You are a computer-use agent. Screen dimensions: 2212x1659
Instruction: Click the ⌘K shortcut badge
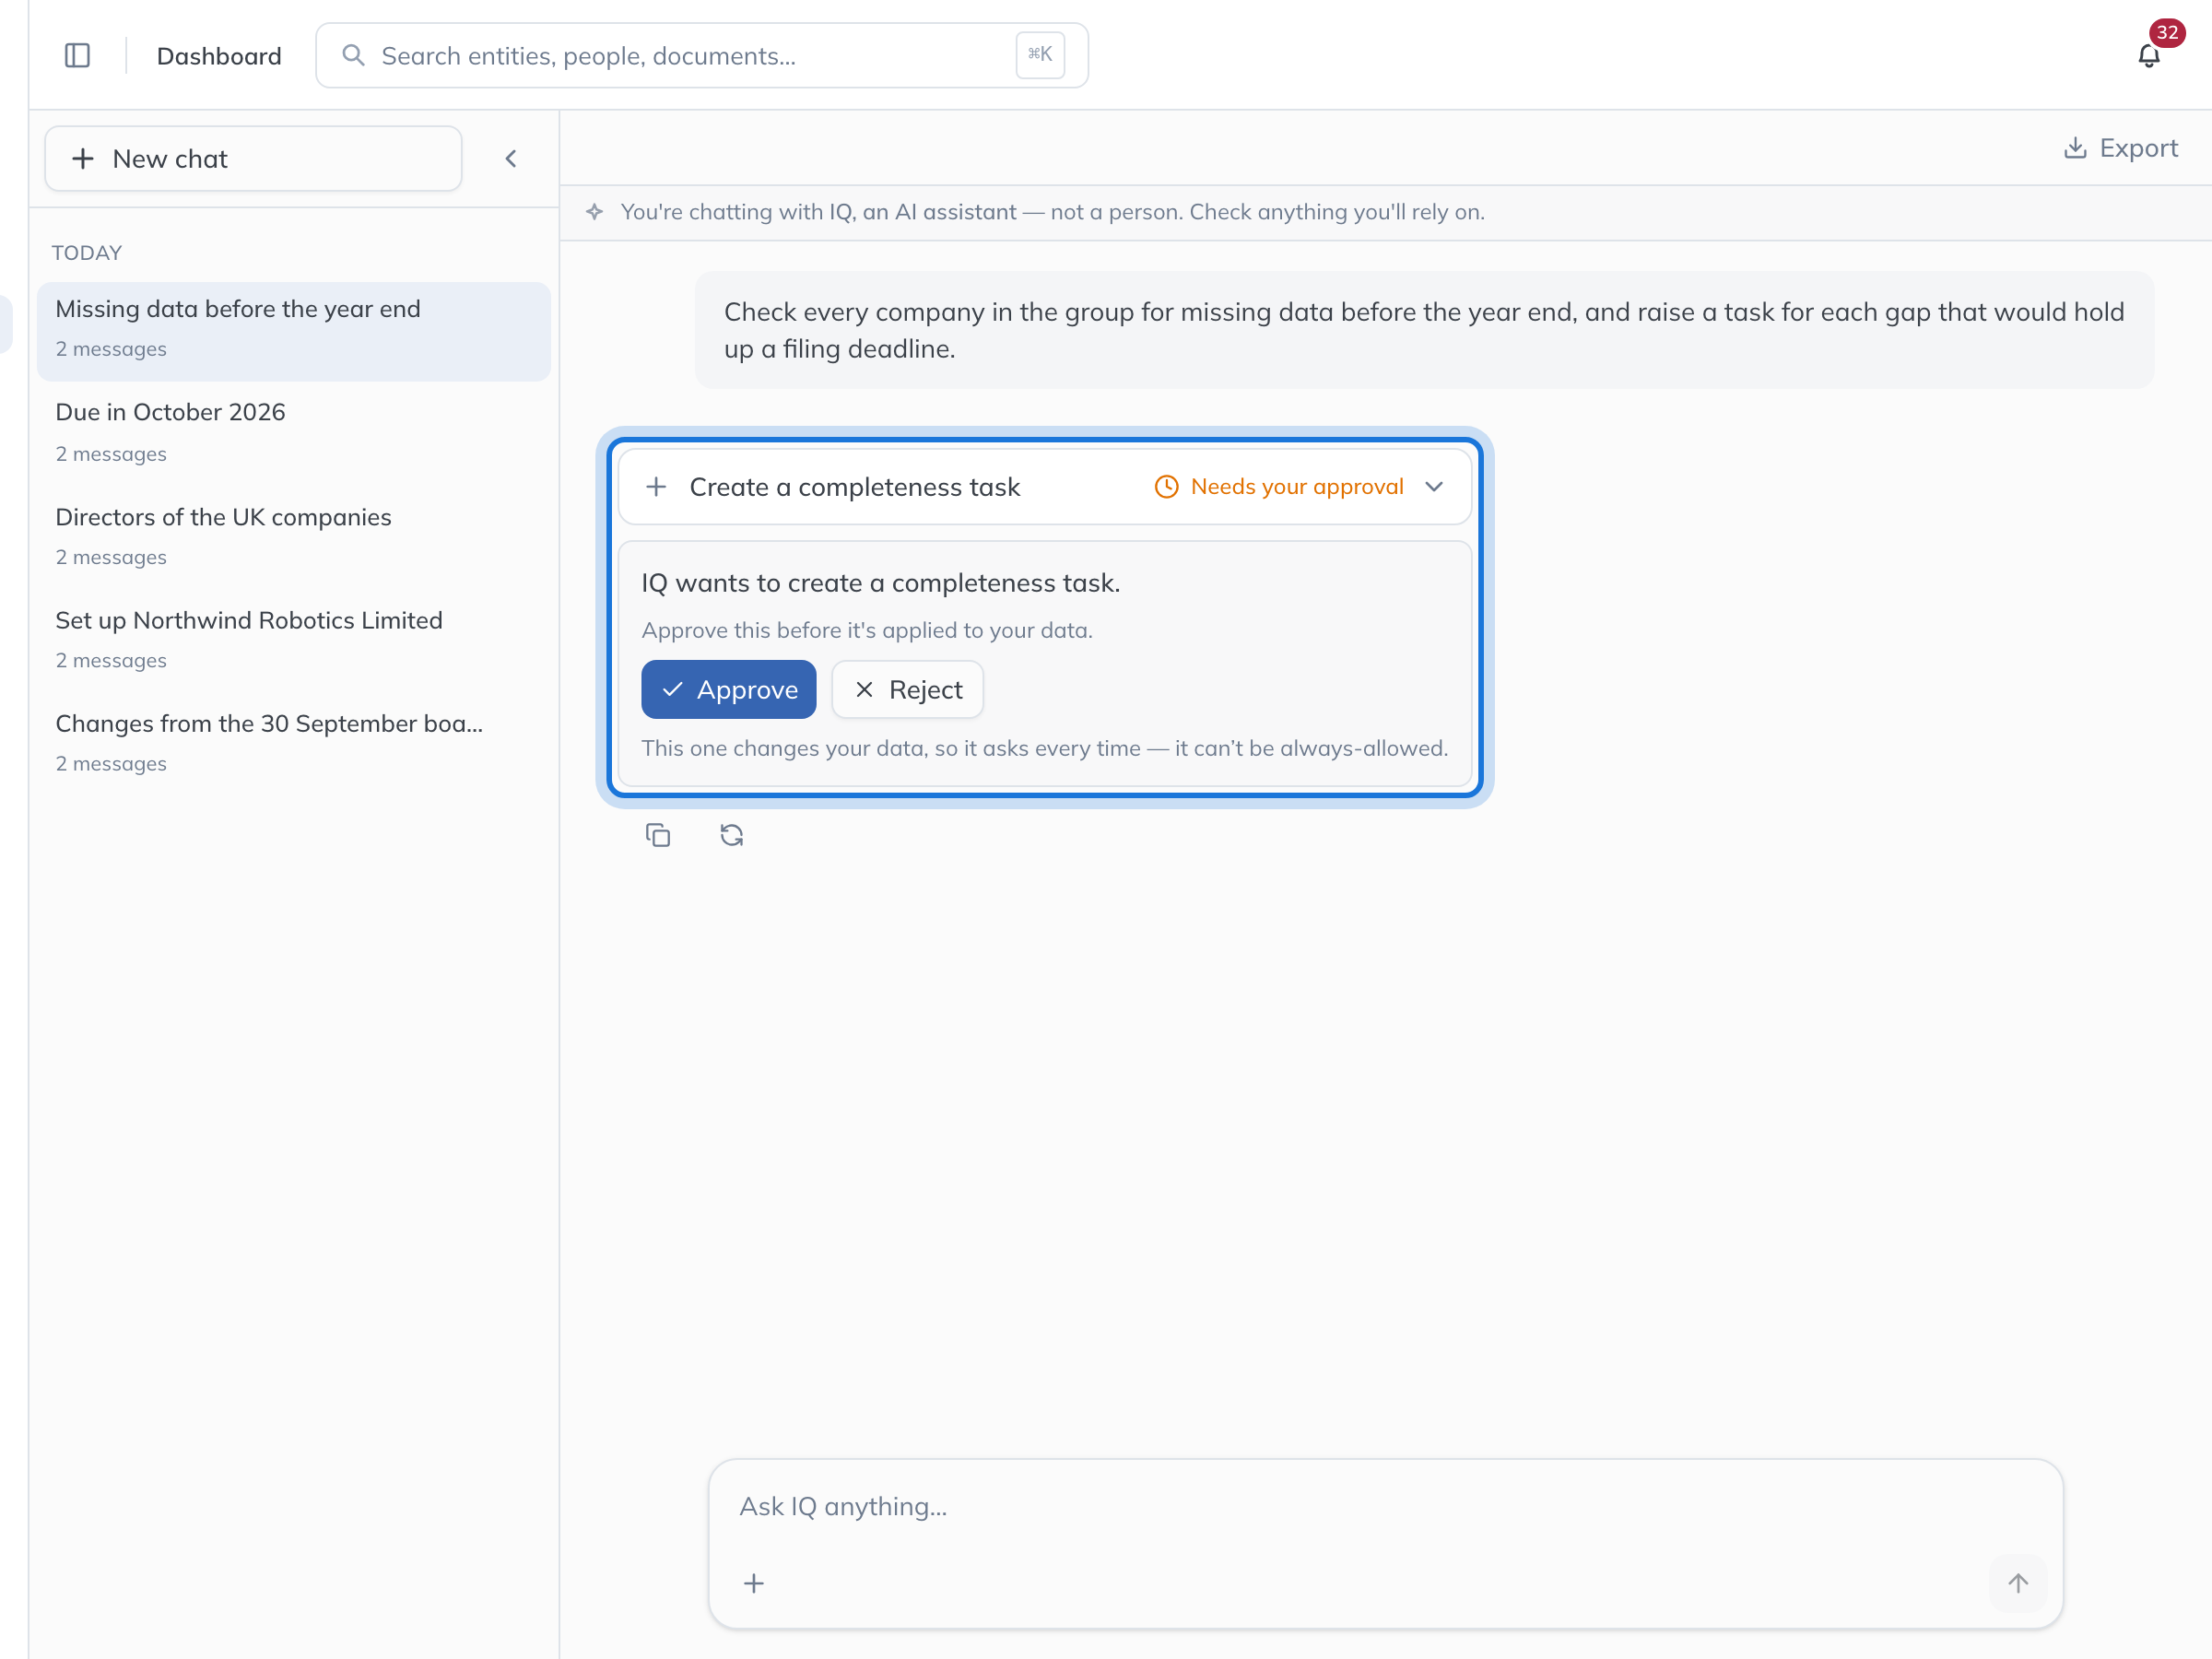point(1040,54)
